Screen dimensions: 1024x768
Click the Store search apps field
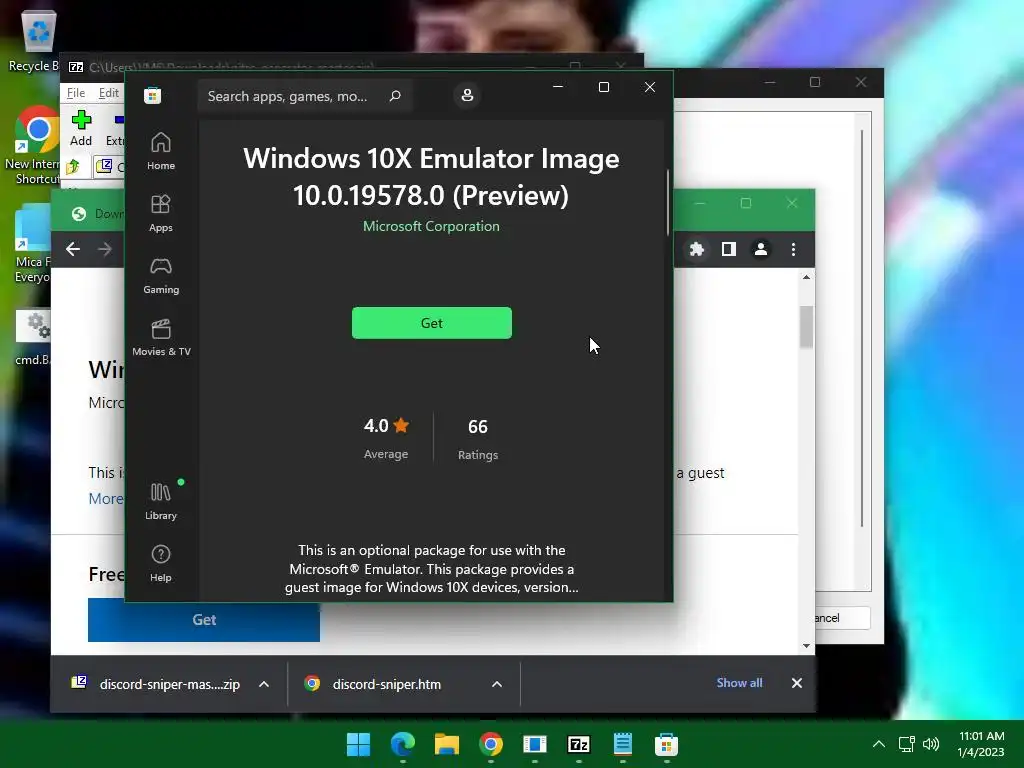(x=304, y=96)
